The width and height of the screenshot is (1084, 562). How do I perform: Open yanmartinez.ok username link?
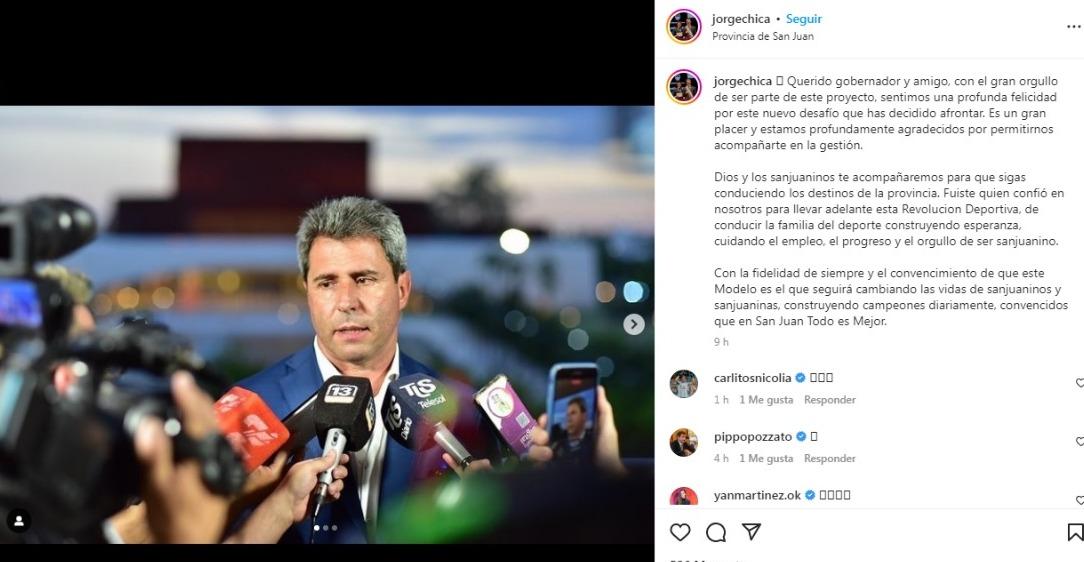(757, 495)
